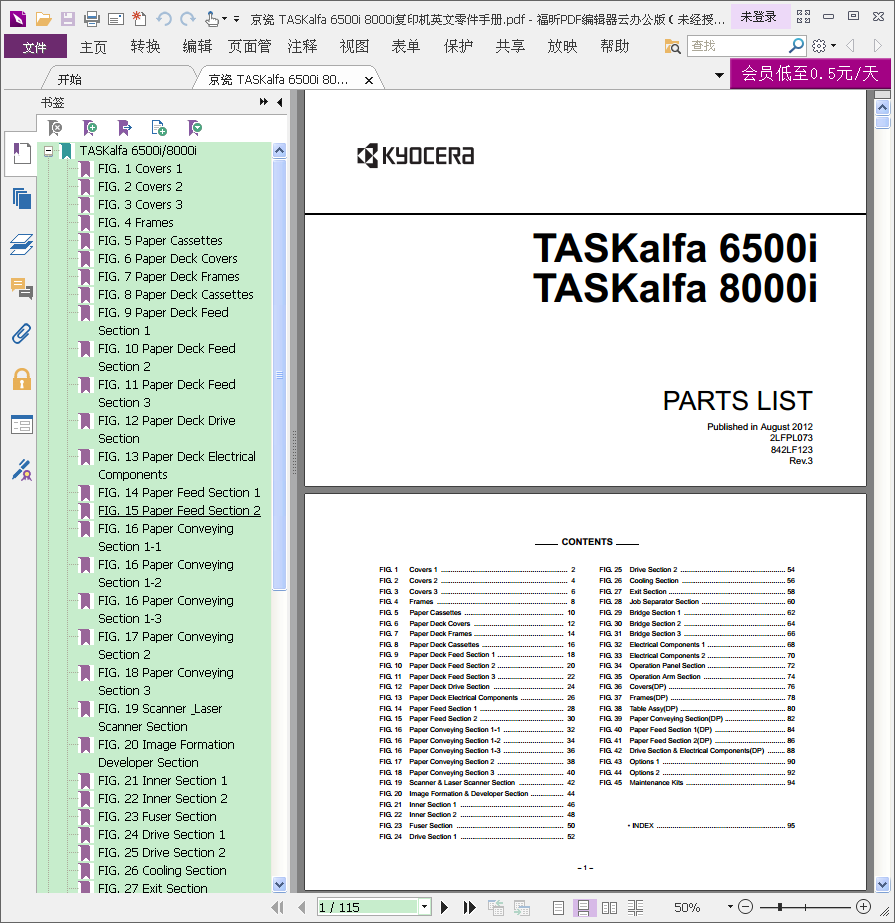
Task: Zoom in with the plus button
Action: (863, 907)
